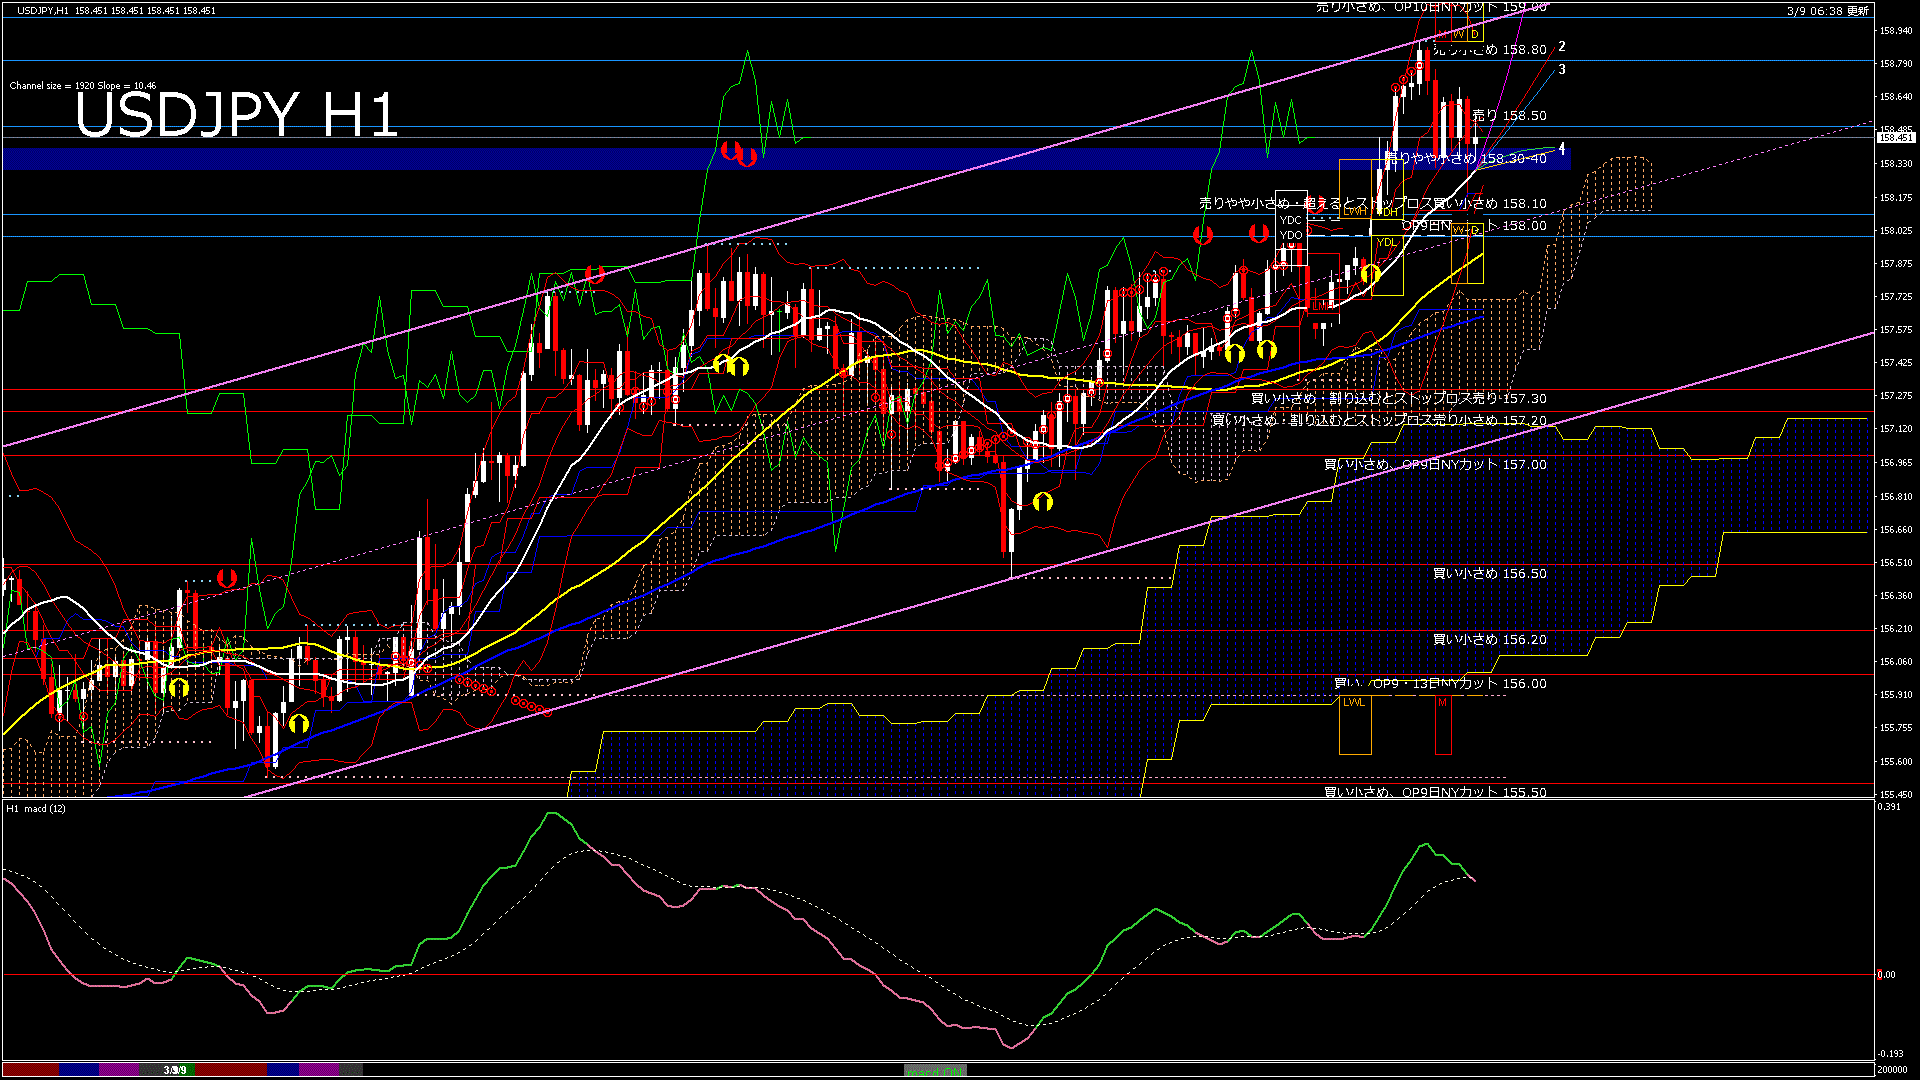Click the current price tag 158.451
Viewport: 1920px width, 1080px height.
point(1895,138)
